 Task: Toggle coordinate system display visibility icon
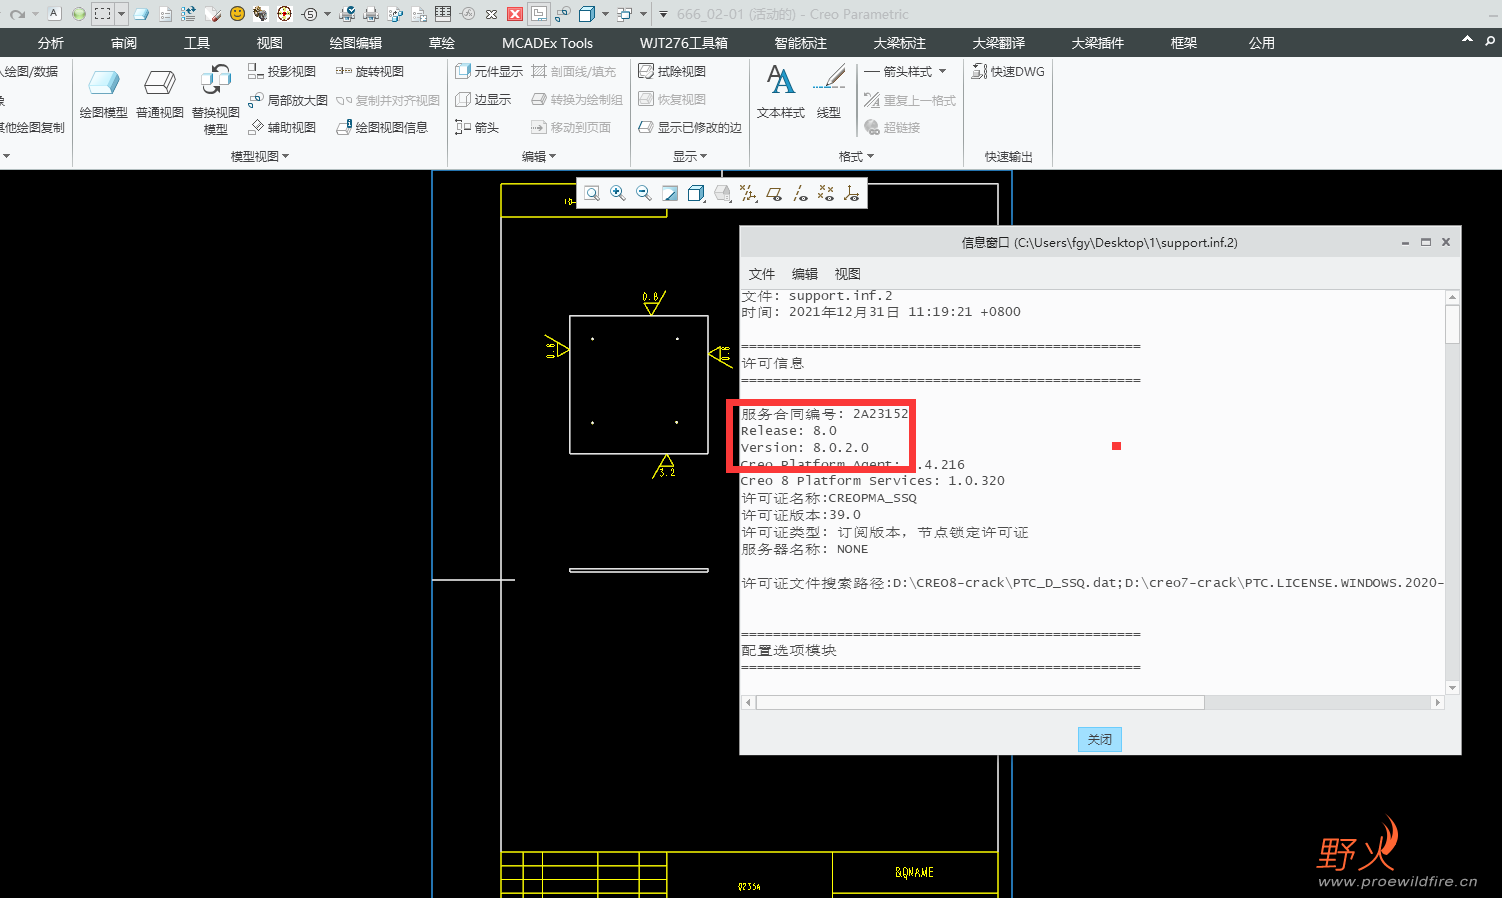(852, 193)
